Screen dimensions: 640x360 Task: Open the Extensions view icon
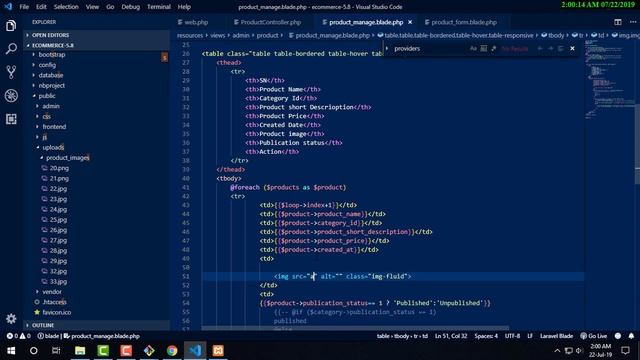tap(11, 119)
